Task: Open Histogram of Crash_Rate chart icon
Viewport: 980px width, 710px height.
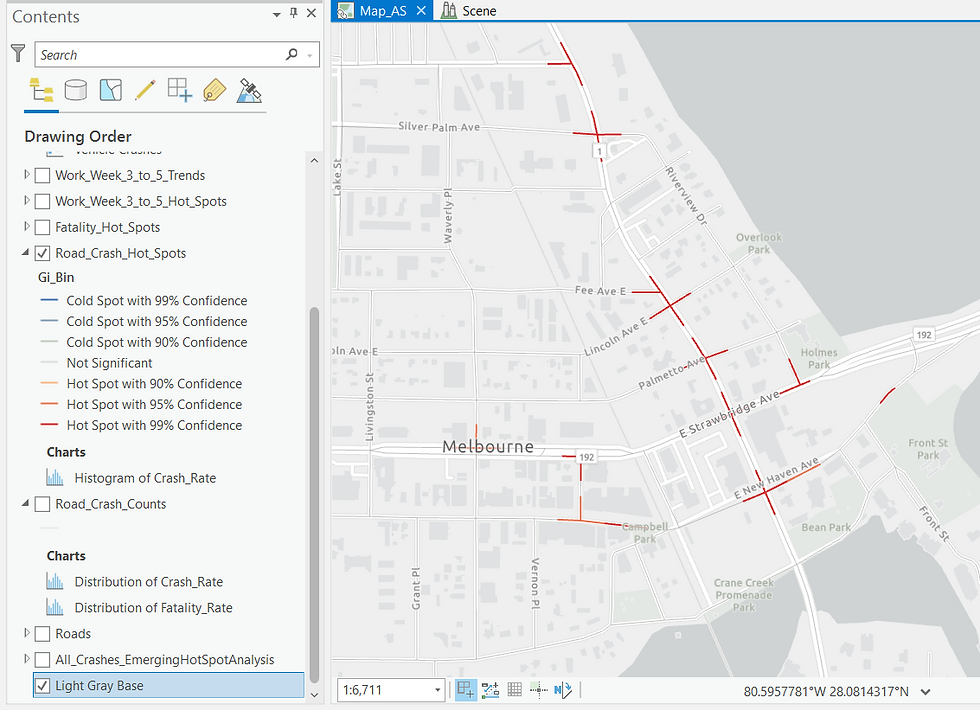Action: tap(54, 478)
